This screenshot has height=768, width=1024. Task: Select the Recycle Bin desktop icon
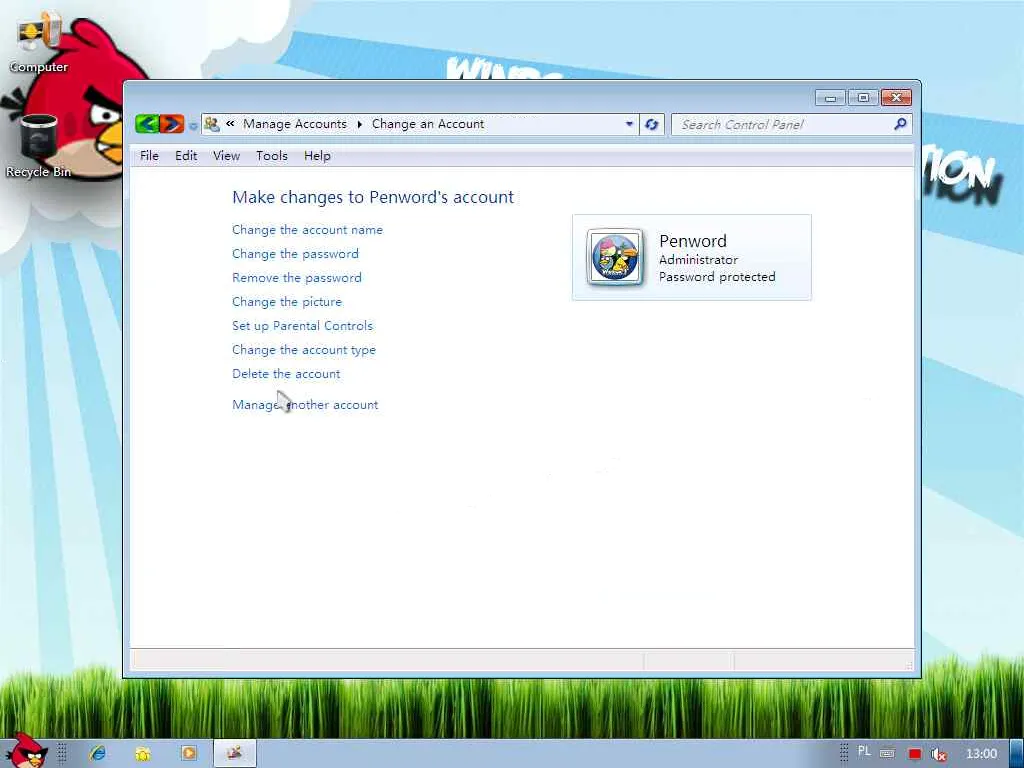pos(38,146)
